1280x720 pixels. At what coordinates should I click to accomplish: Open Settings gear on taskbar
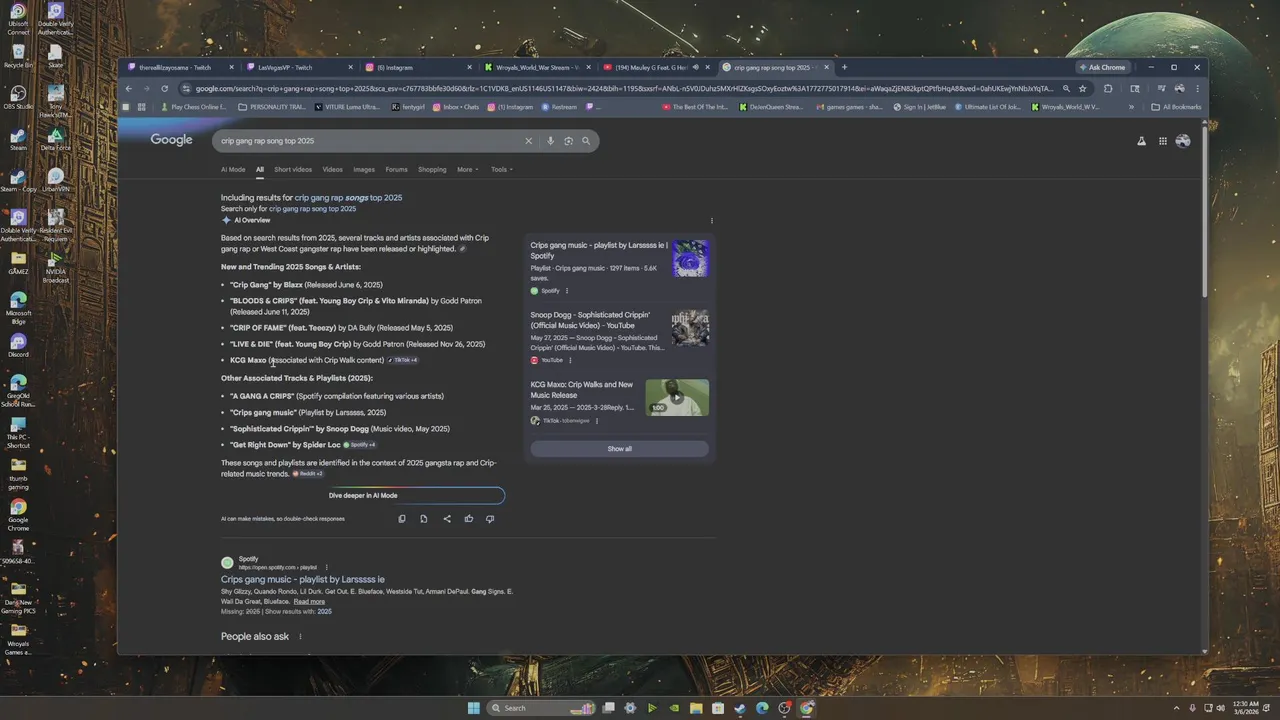click(x=630, y=708)
